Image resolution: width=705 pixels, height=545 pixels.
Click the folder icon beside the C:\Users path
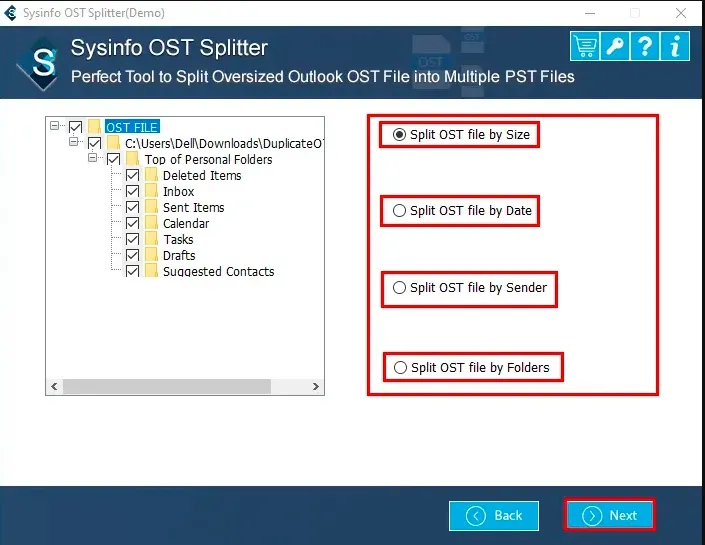point(113,143)
